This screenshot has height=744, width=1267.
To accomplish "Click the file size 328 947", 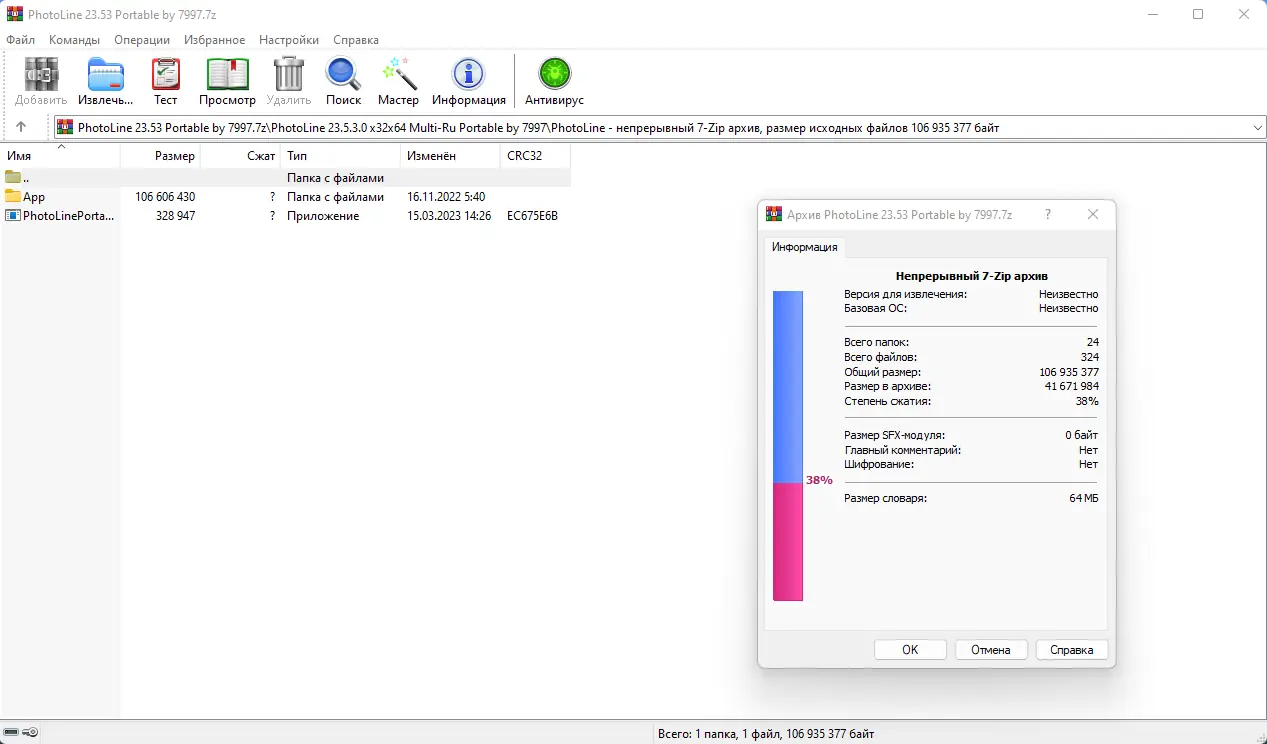I will [175, 216].
